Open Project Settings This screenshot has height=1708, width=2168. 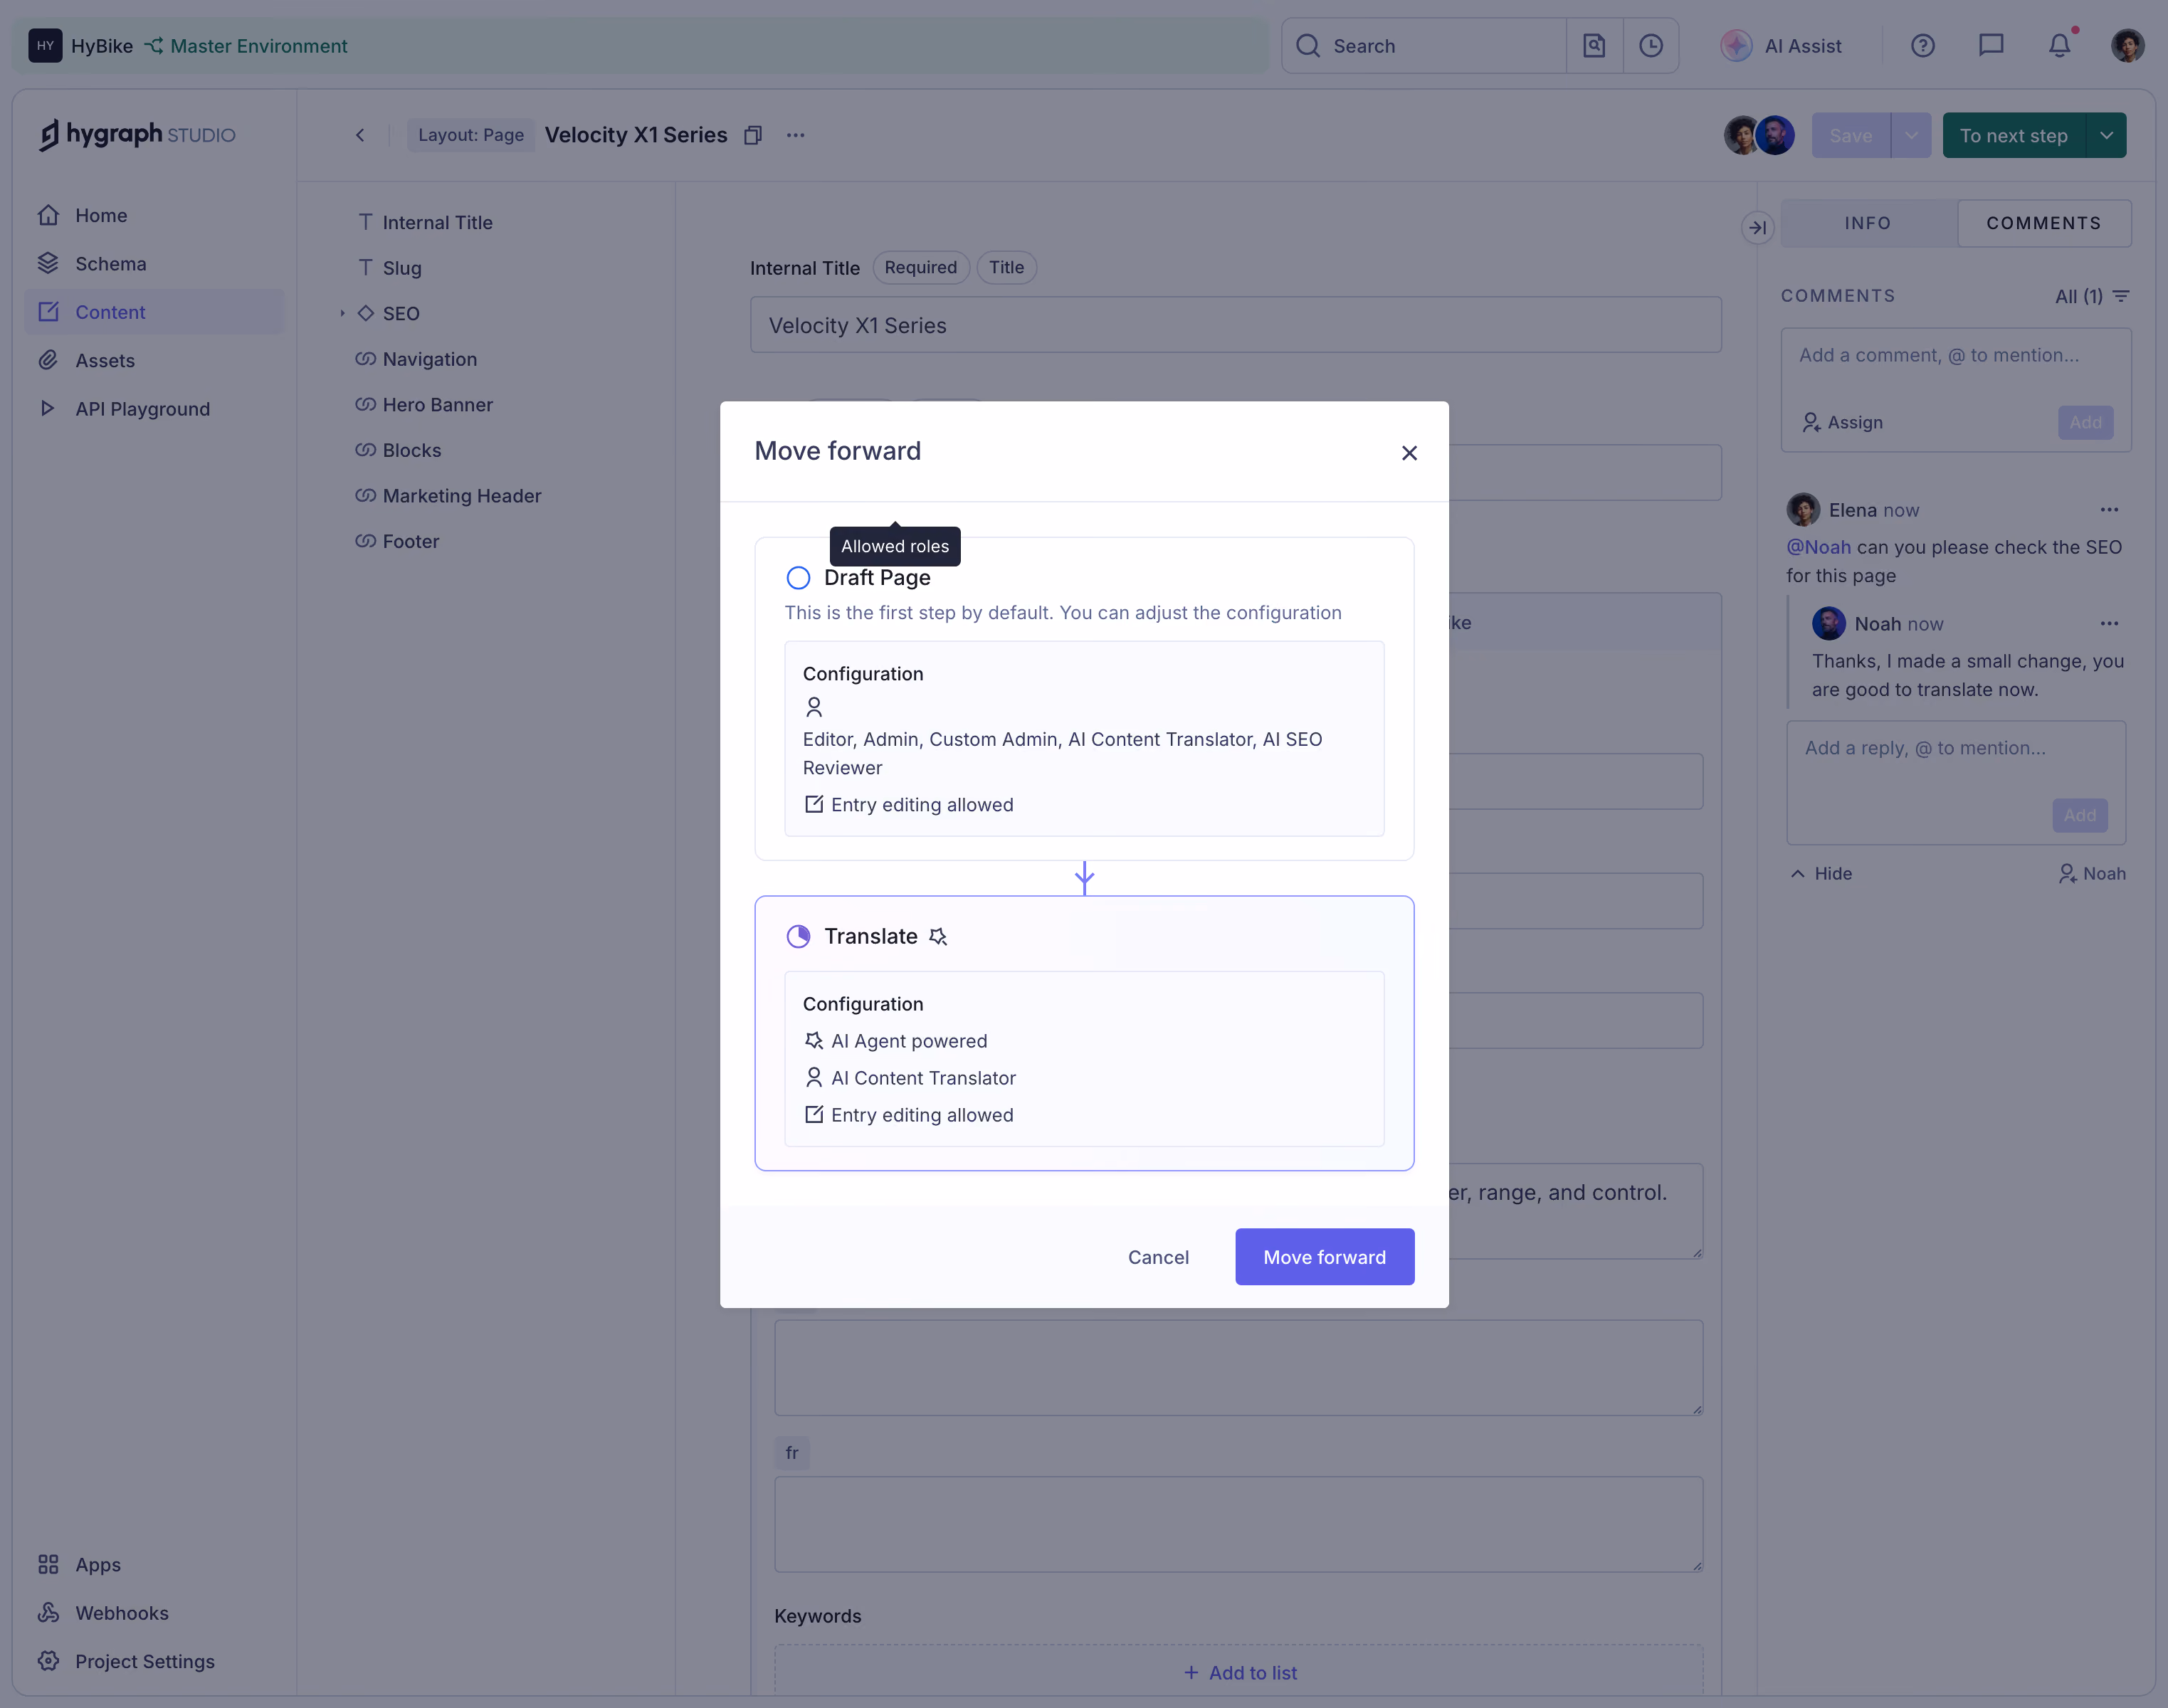pyautogui.click(x=154, y=1661)
